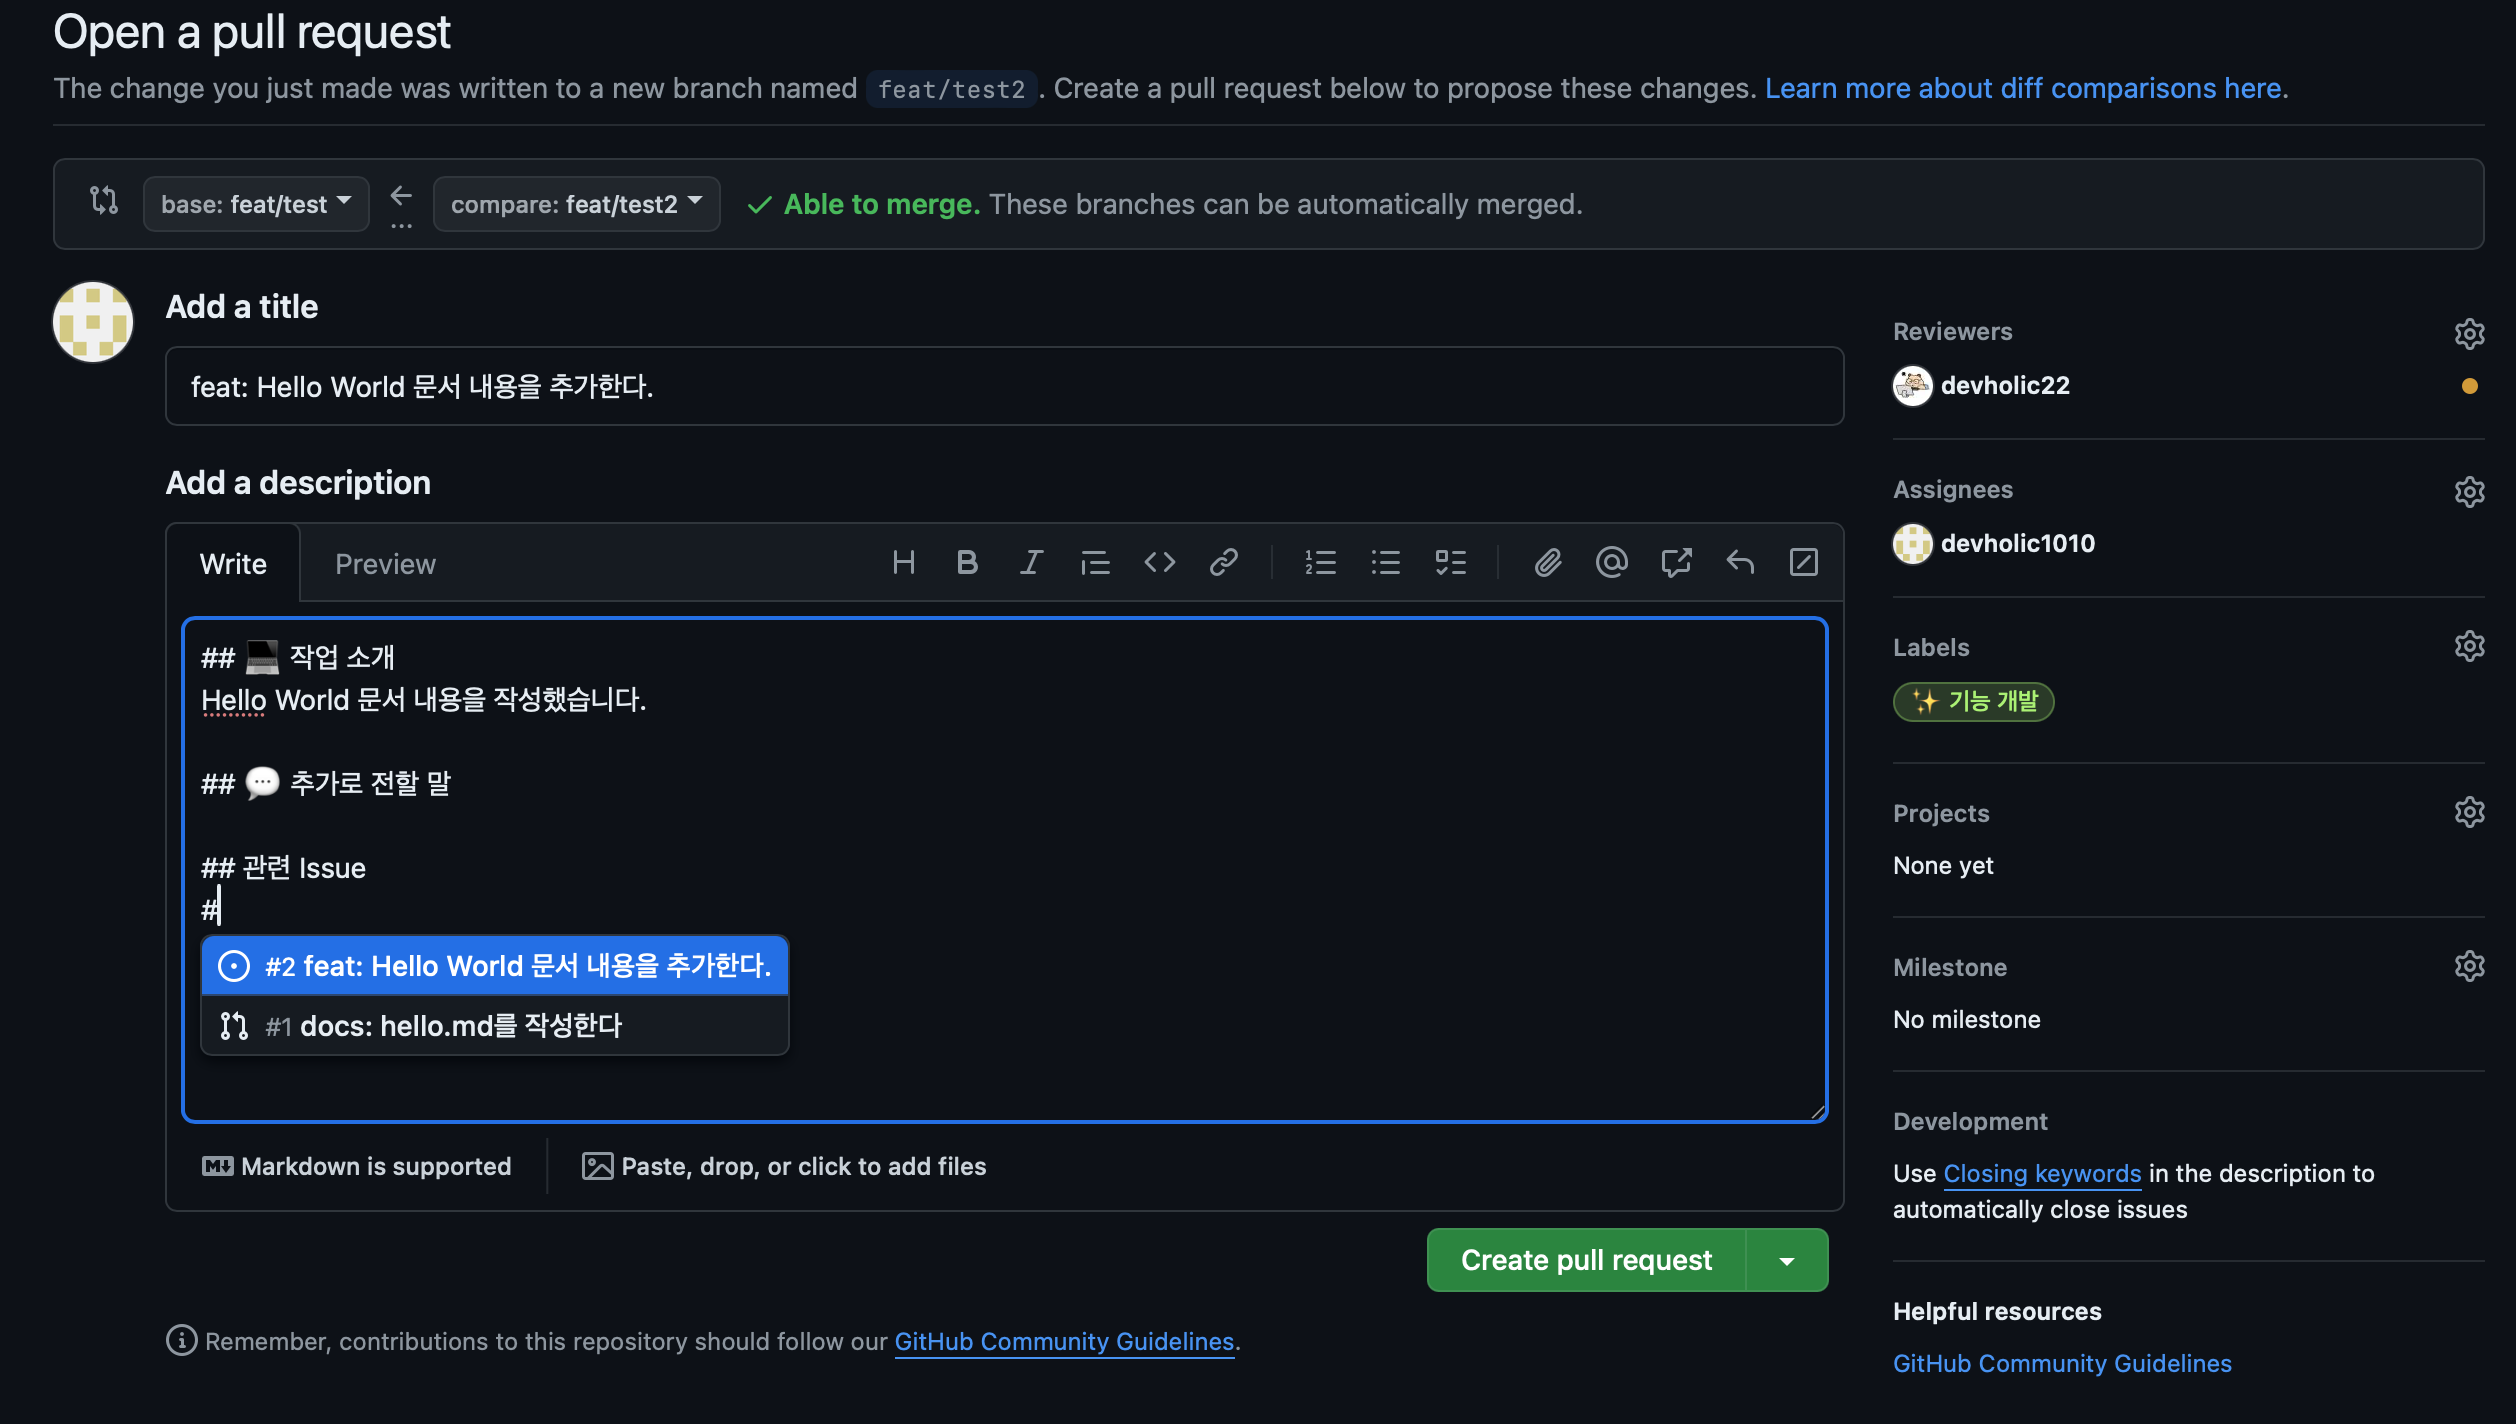Attach files with the paperclip icon
Screen dimensions: 2516x1424
1548,563
